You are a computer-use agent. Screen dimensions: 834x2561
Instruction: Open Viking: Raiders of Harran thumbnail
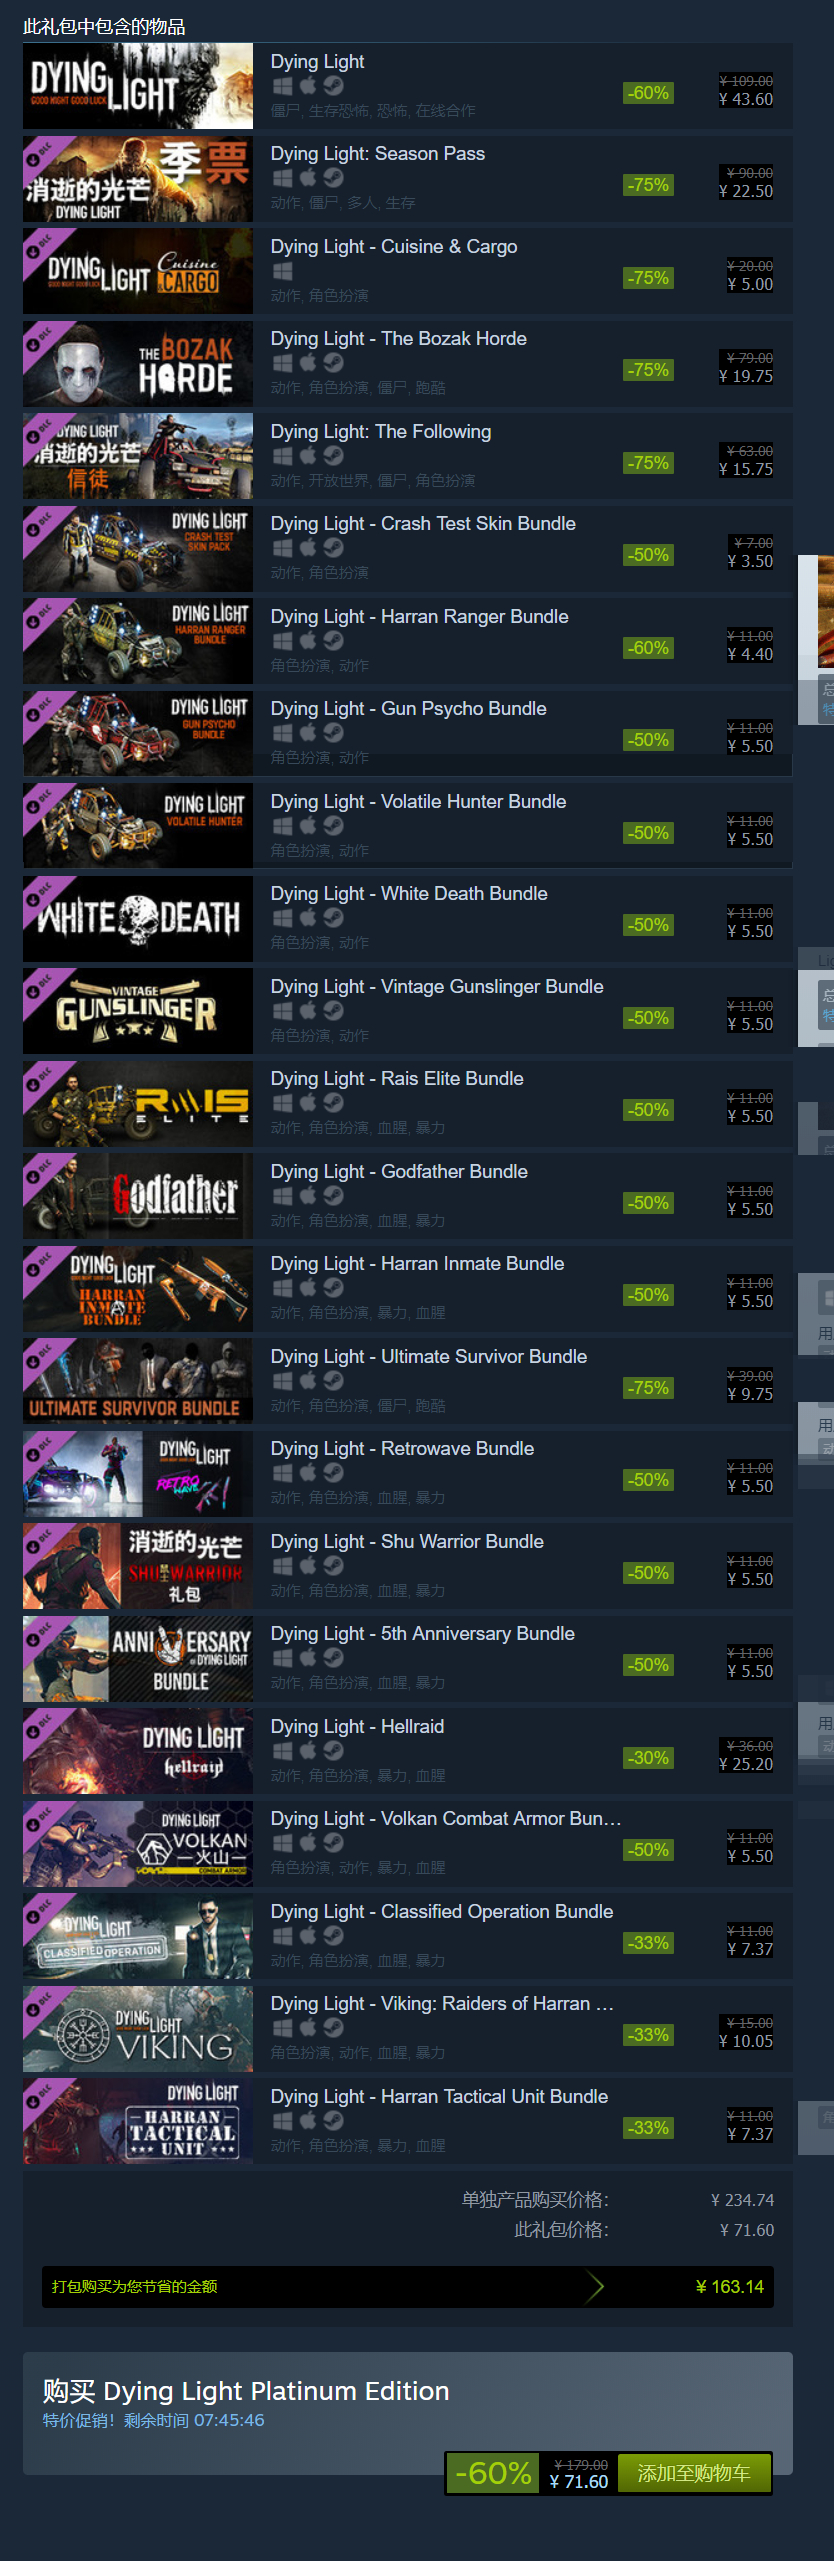(x=138, y=2029)
